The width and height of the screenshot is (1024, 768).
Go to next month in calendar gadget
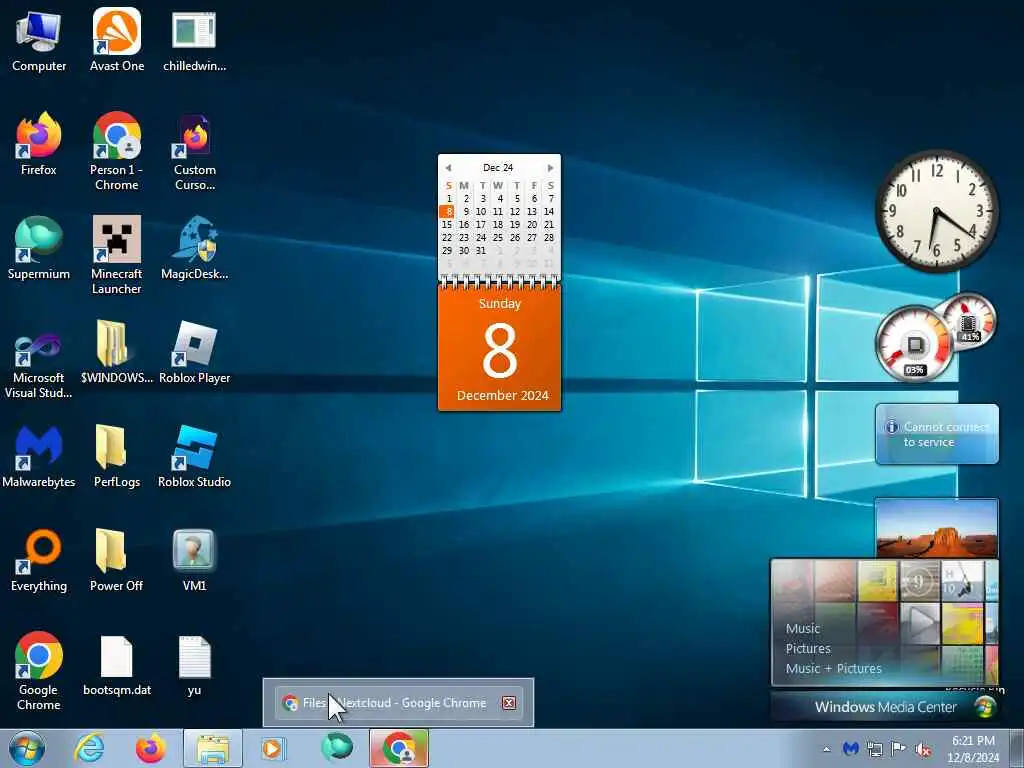551,168
